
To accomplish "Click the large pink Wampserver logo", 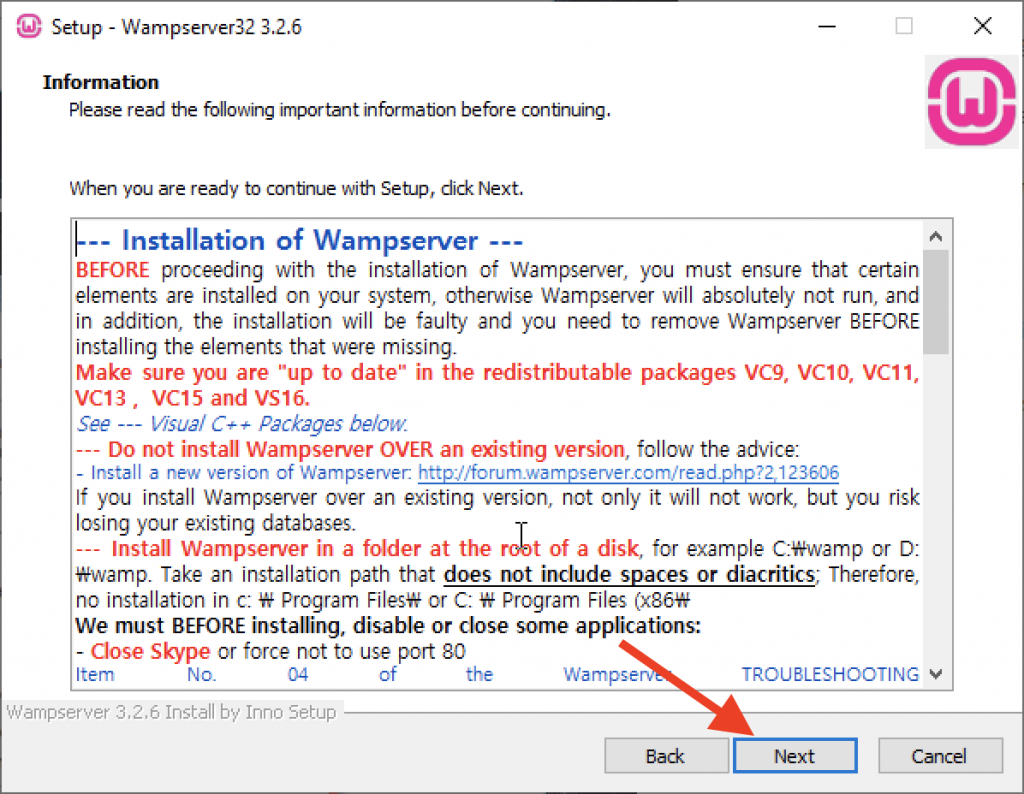I will click(x=972, y=102).
